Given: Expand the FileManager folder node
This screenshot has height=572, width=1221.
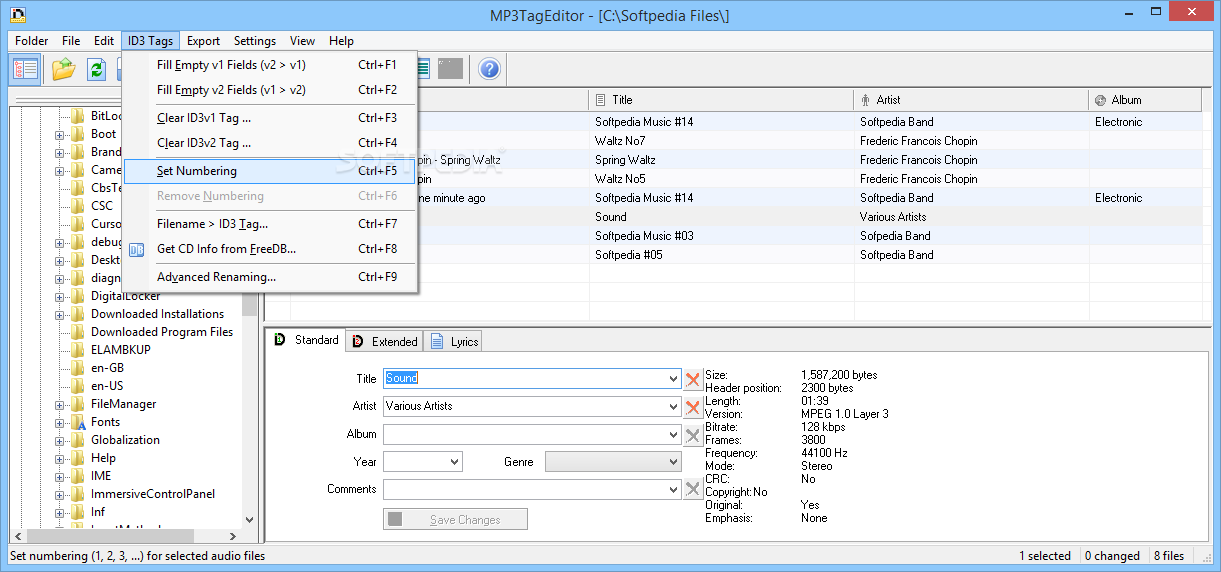Looking at the screenshot, I should (x=59, y=405).
